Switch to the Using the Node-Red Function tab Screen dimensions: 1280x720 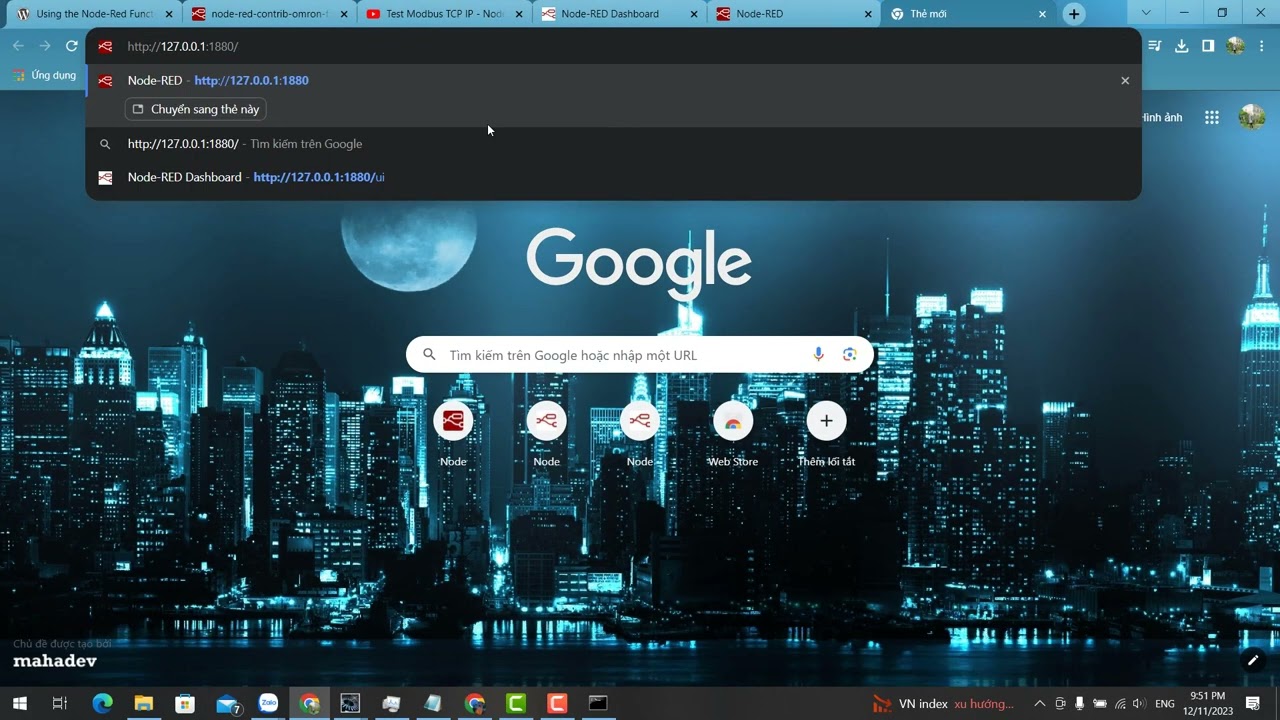pyautogui.click(x=95, y=14)
